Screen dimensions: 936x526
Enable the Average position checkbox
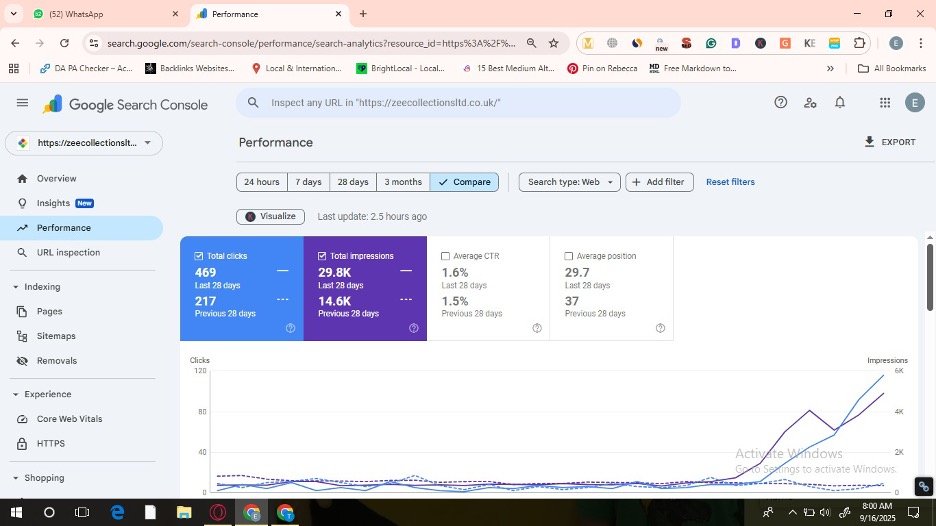click(569, 256)
